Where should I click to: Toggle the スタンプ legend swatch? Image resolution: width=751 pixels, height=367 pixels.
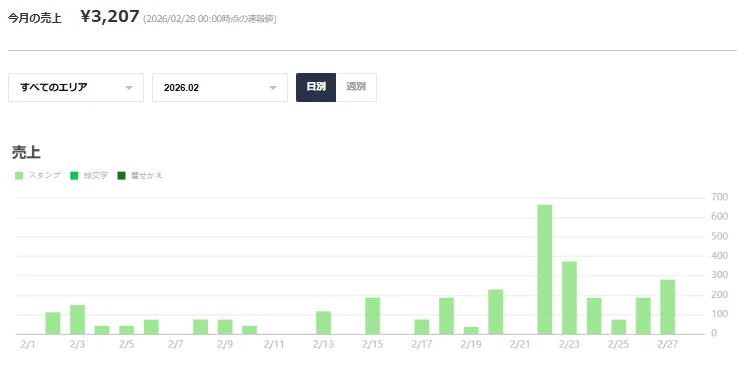point(19,176)
